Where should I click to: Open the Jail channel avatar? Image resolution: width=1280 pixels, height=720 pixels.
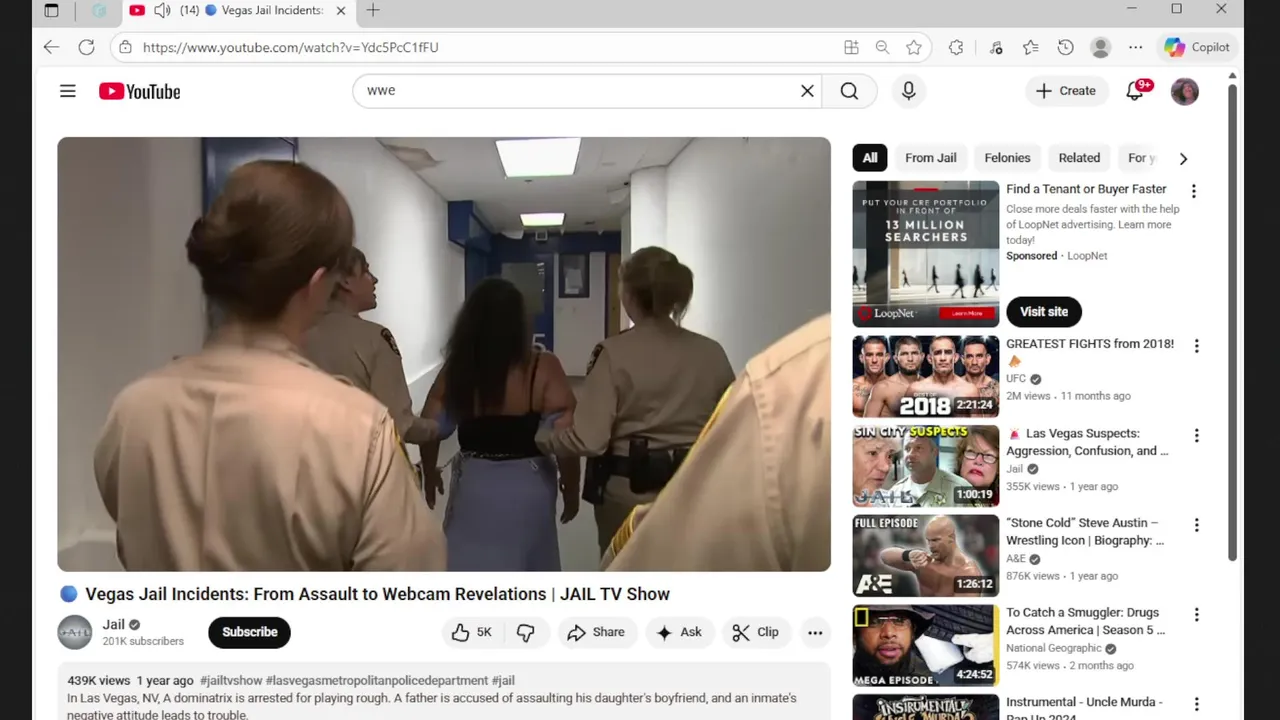(x=75, y=632)
